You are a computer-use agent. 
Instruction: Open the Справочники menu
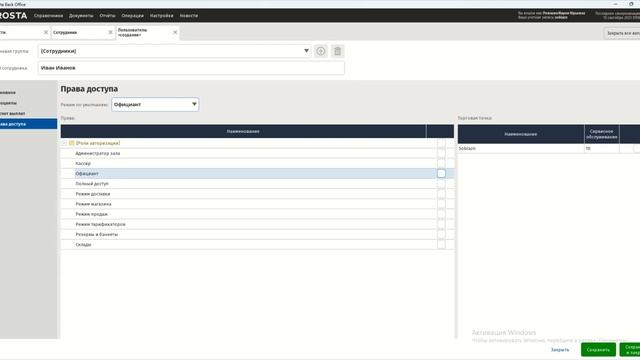pyautogui.click(x=49, y=16)
